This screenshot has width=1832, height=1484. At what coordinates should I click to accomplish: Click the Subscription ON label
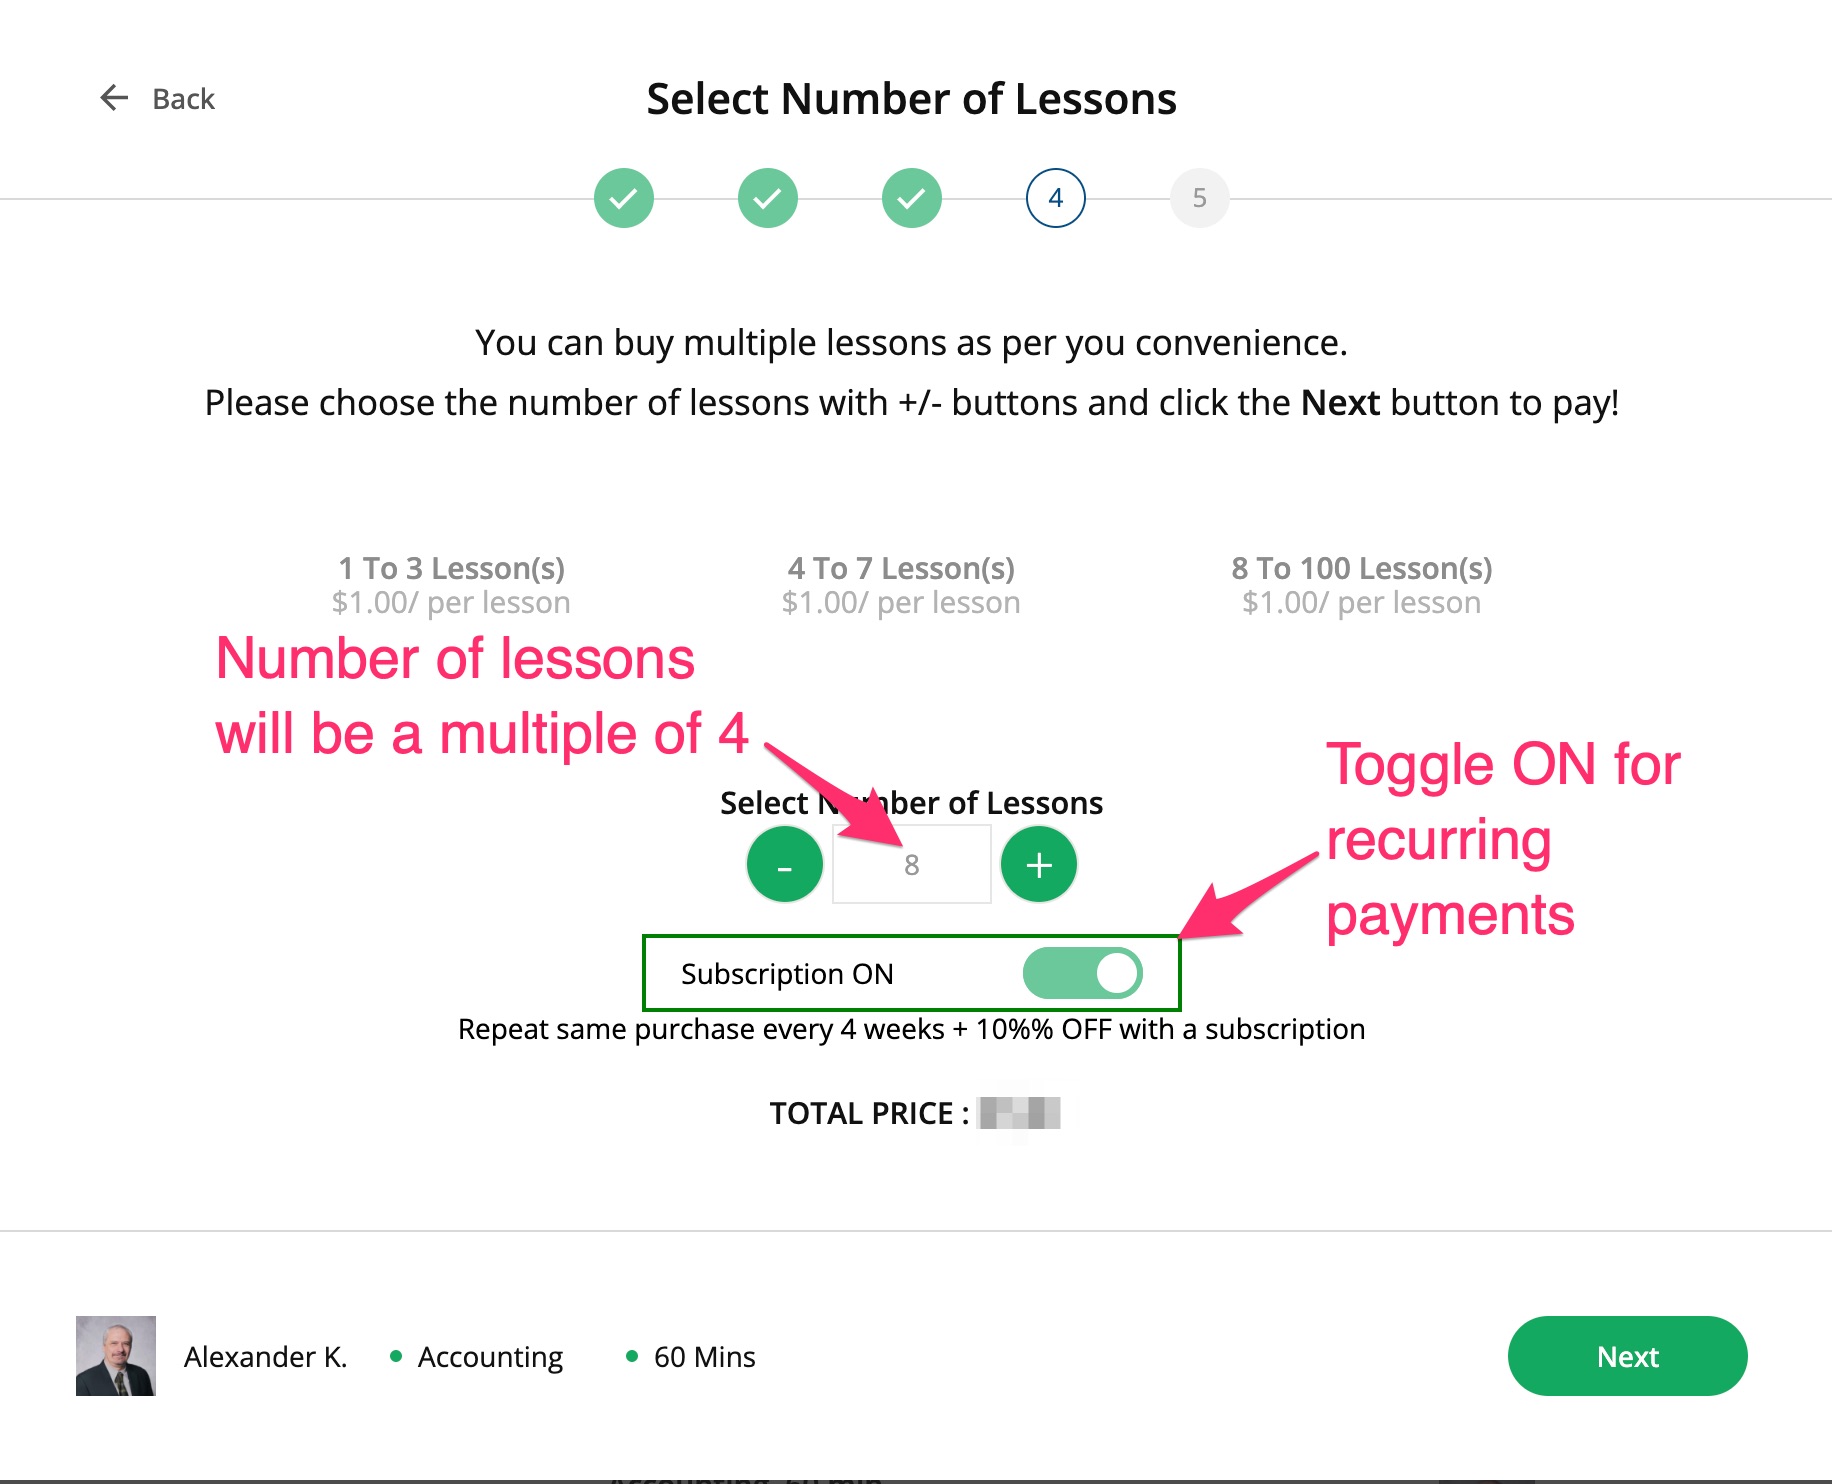787,974
